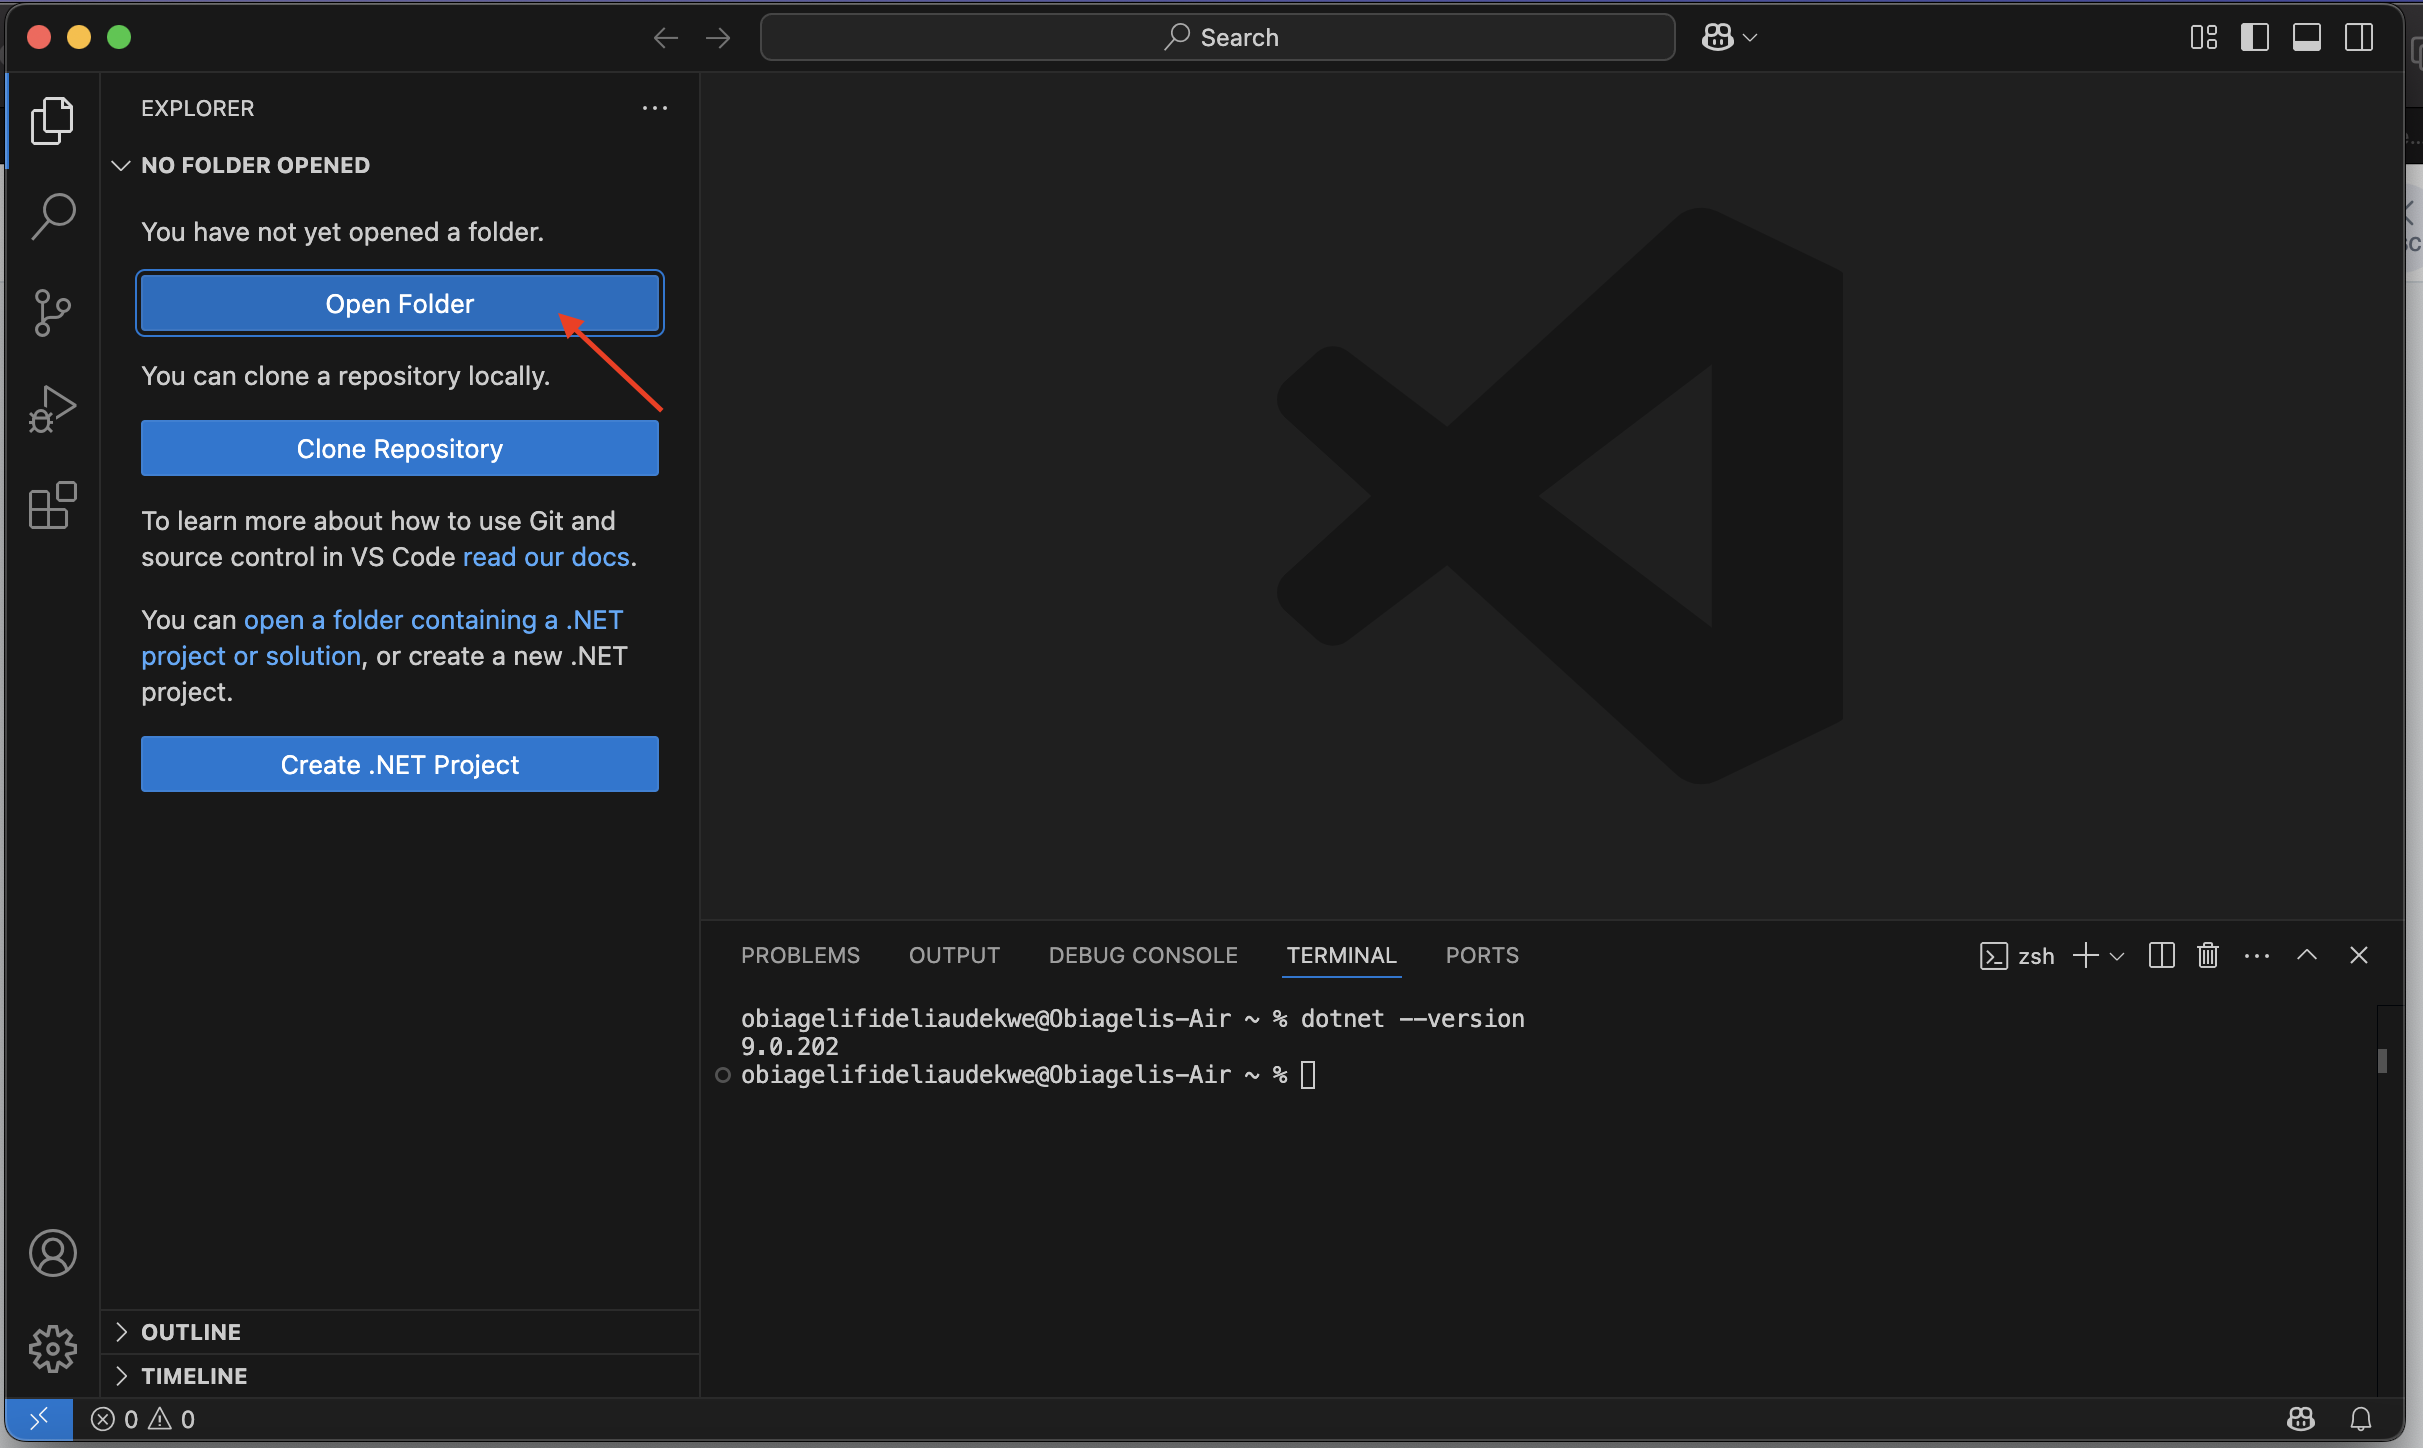Create a new terminal with plus icon

[2085, 955]
